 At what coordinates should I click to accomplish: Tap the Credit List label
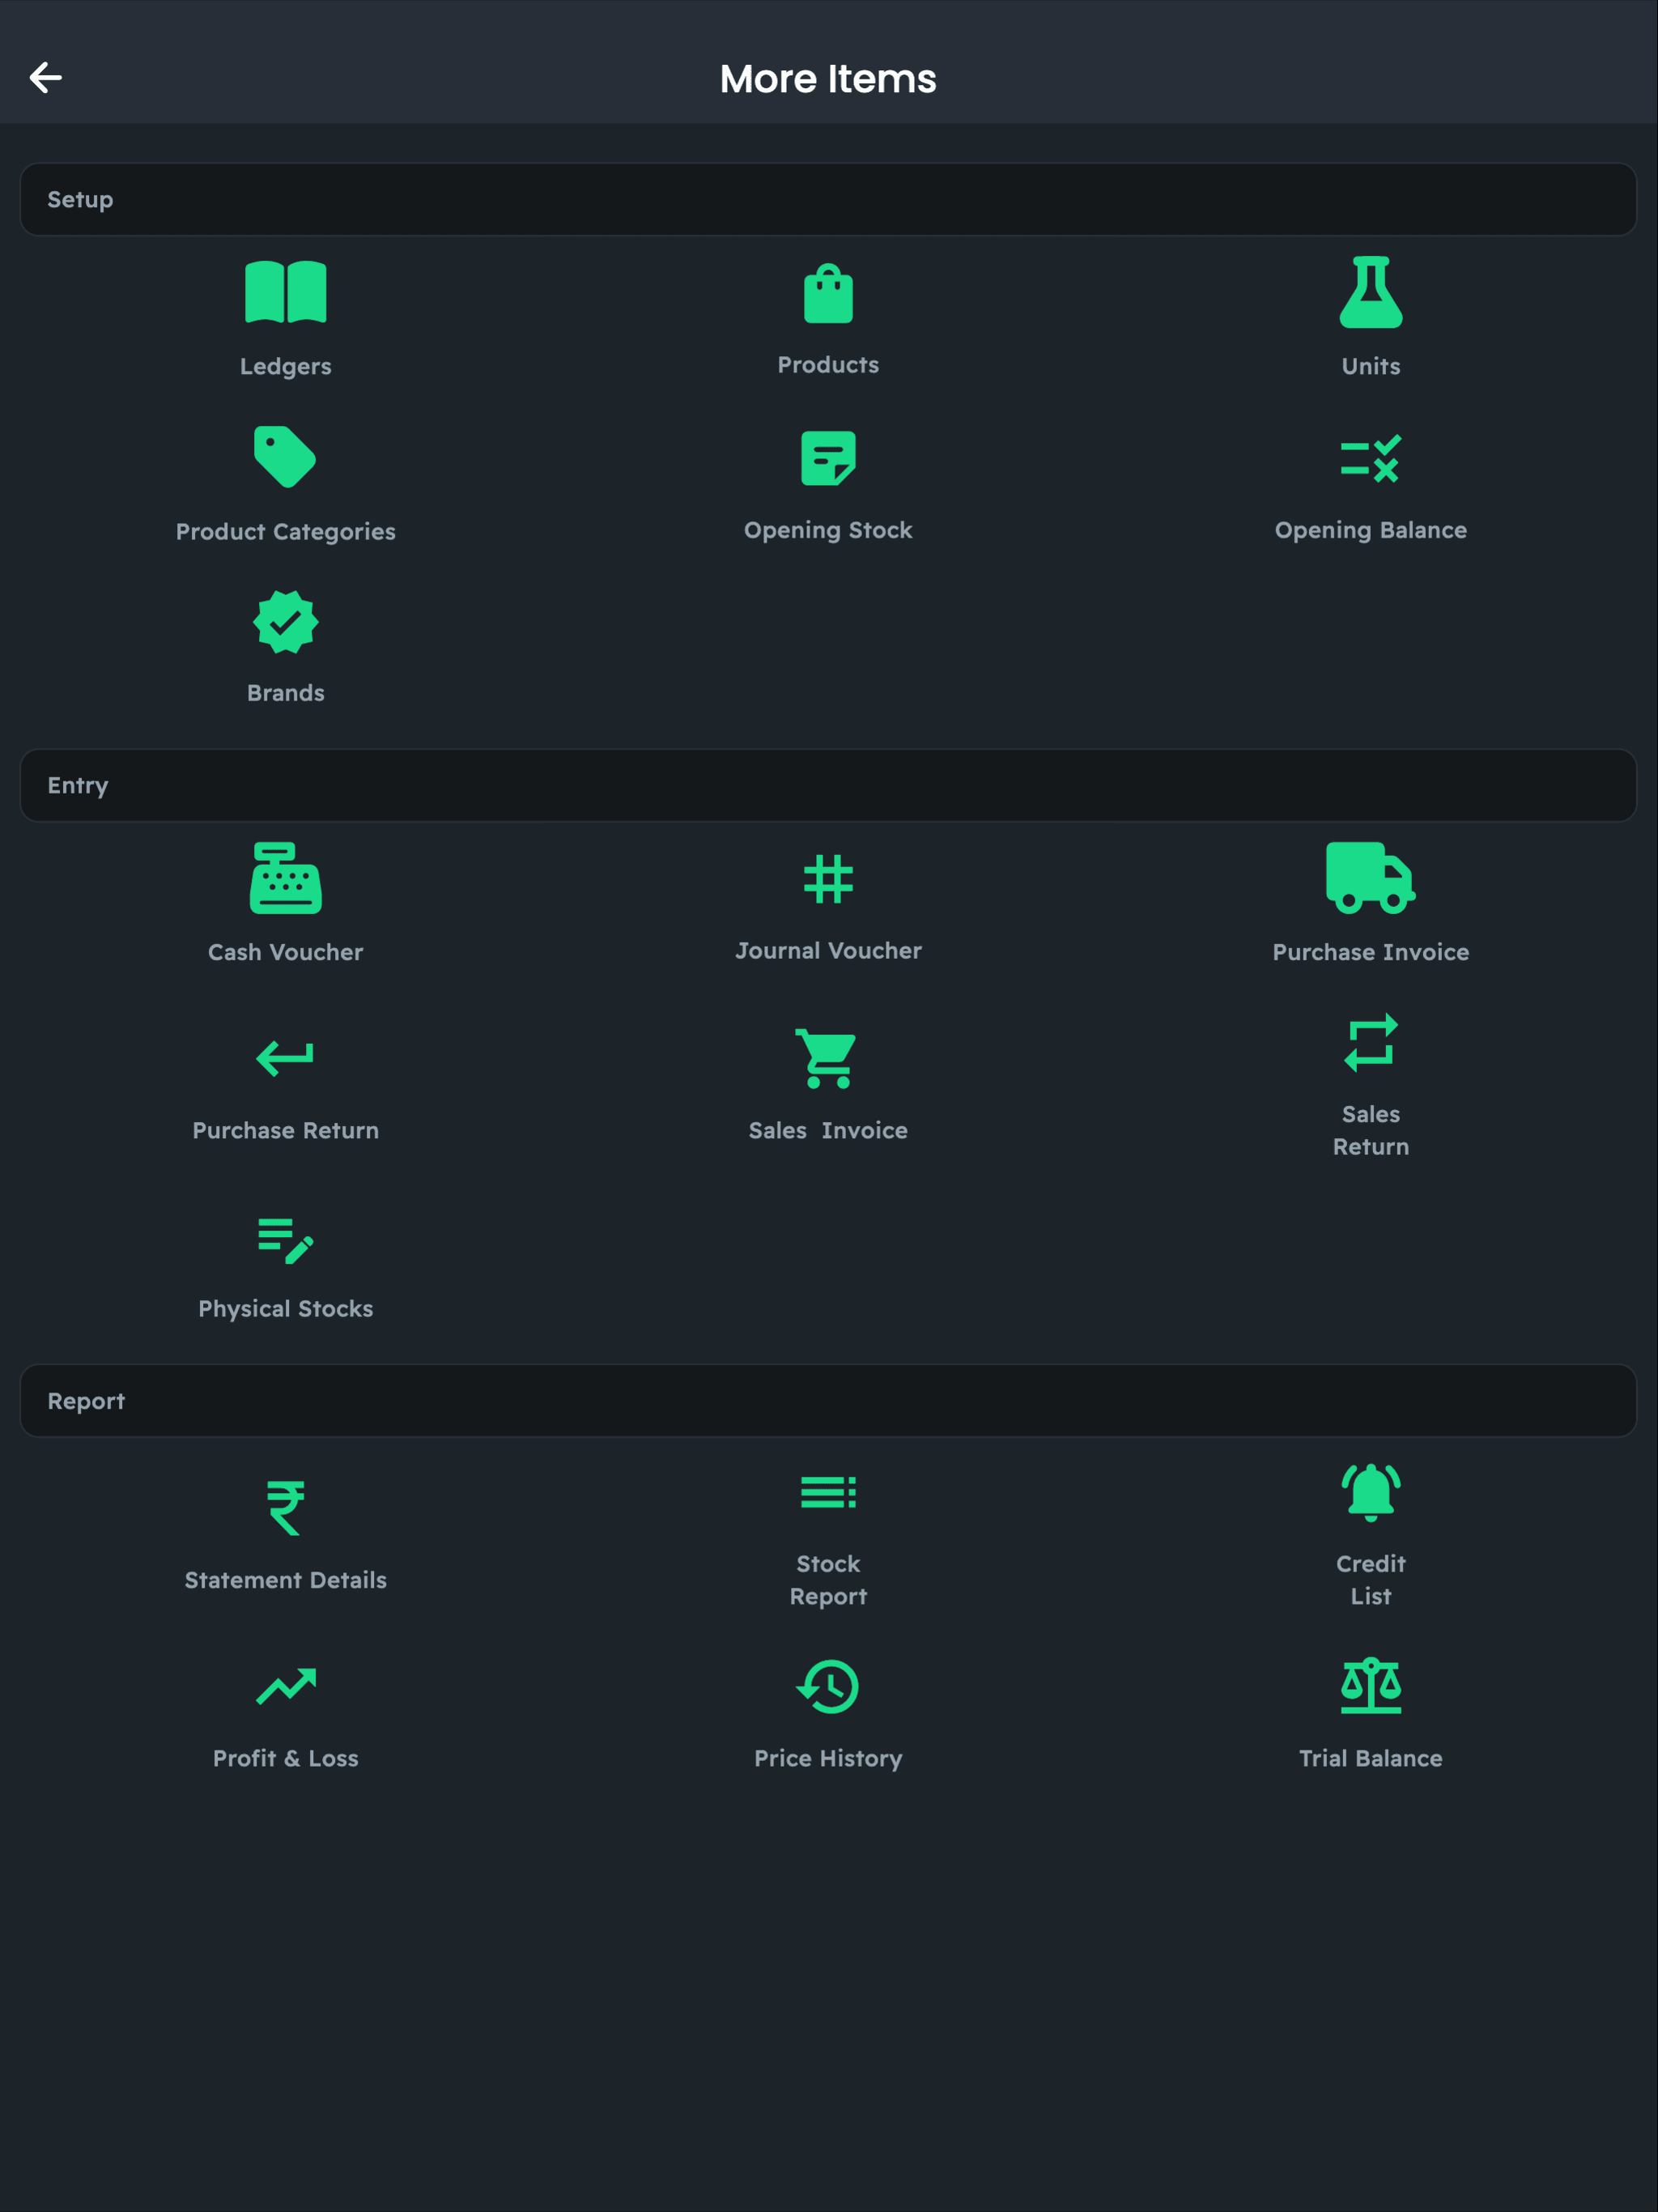coord(1371,1580)
